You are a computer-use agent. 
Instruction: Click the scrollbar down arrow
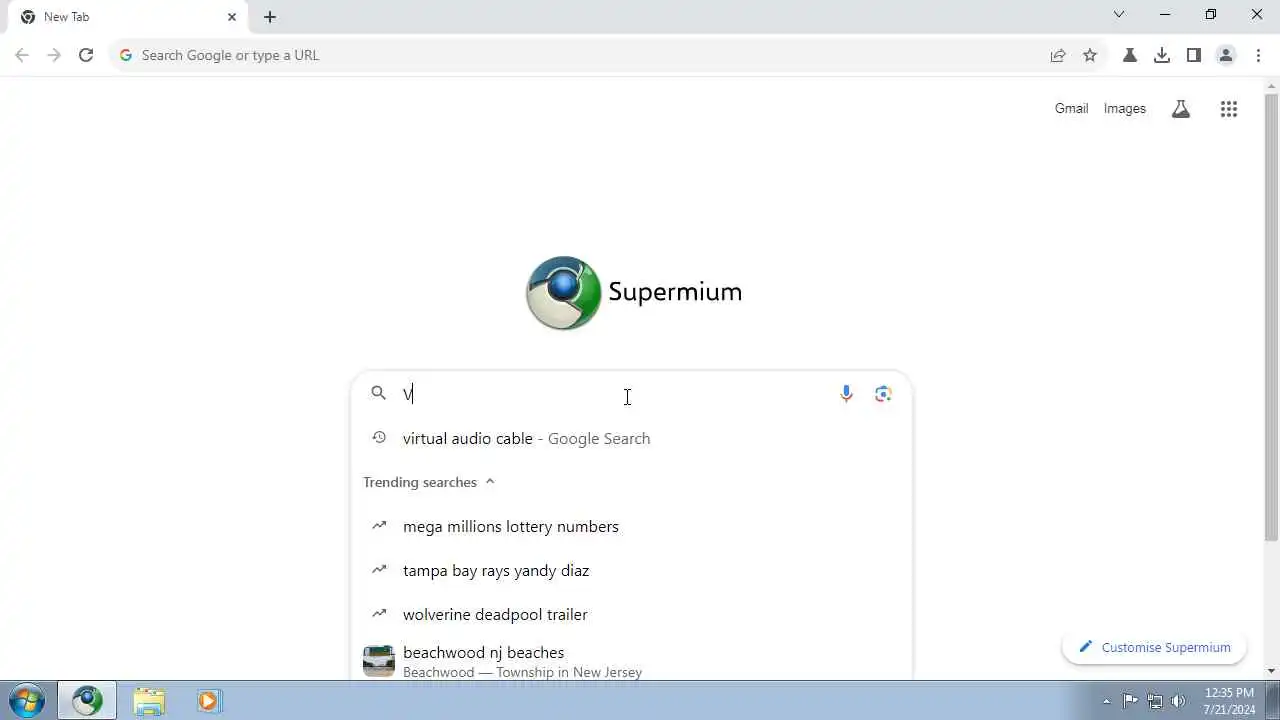click(1271, 671)
